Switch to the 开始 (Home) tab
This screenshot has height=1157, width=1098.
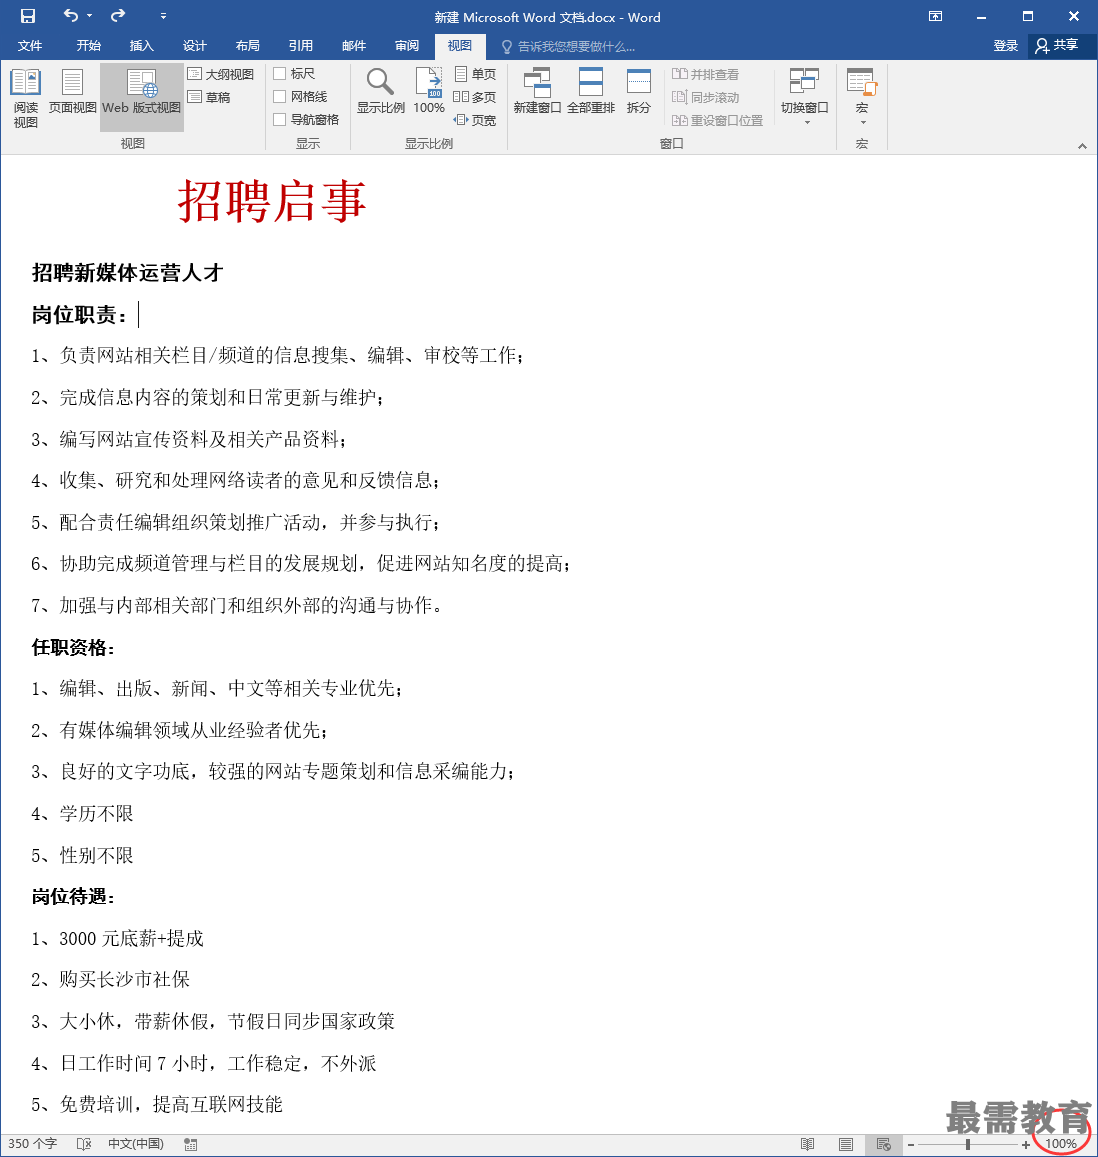click(x=89, y=46)
